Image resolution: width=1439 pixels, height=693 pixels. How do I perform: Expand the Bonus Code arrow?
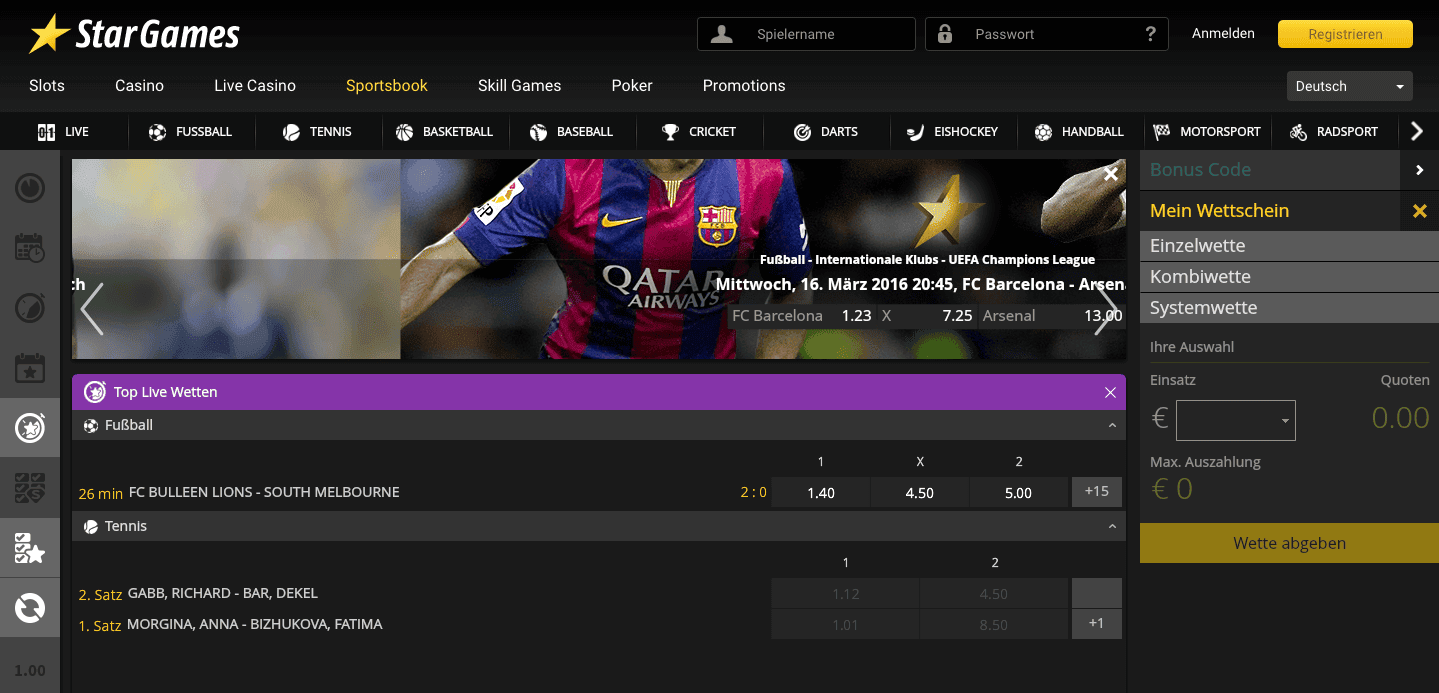(x=1419, y=170)
